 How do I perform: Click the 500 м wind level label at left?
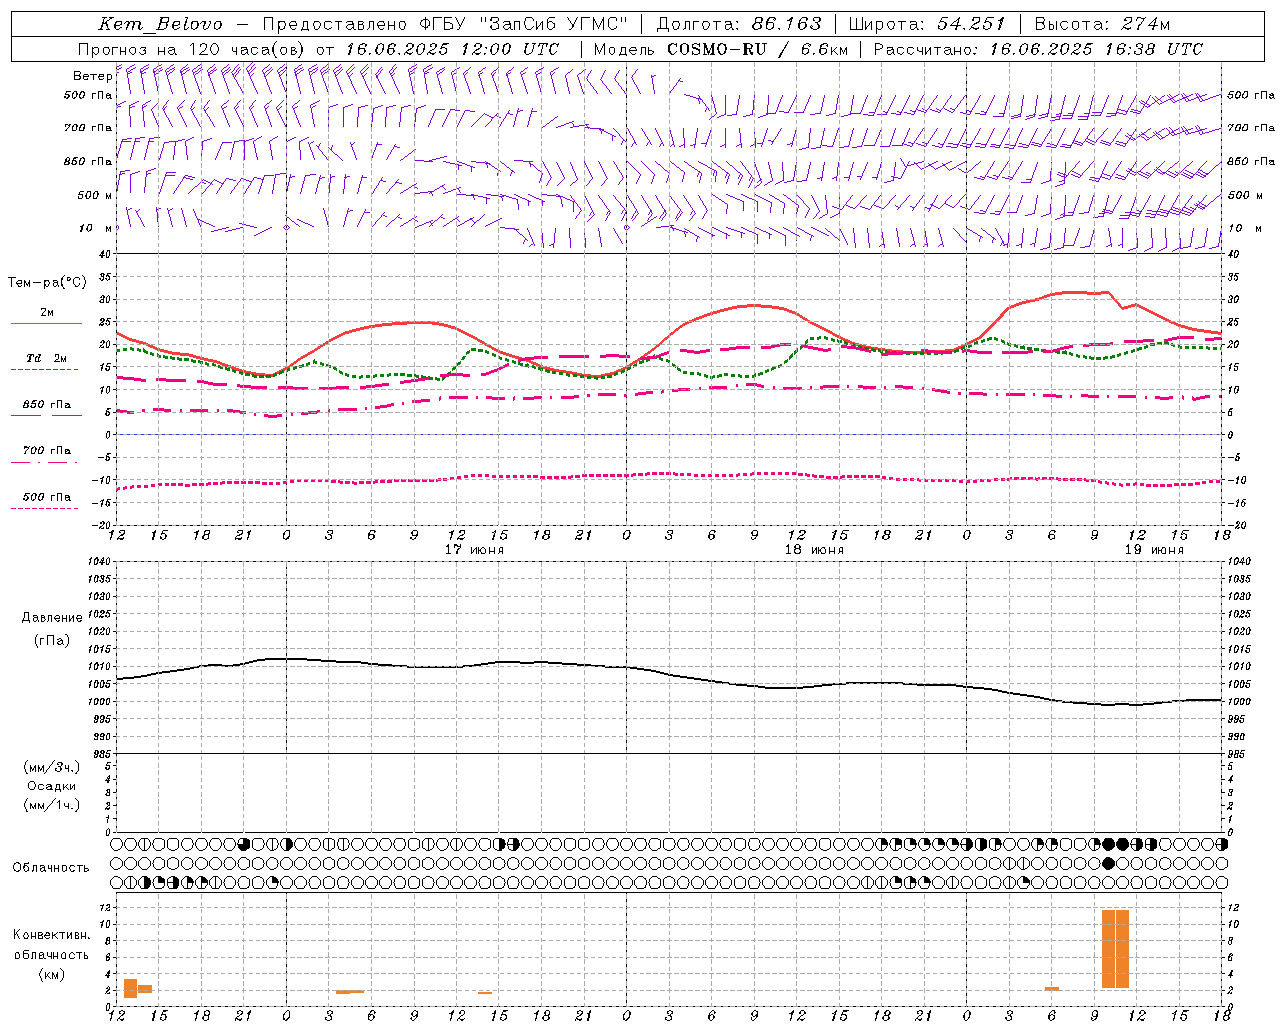tap(95, 195)
